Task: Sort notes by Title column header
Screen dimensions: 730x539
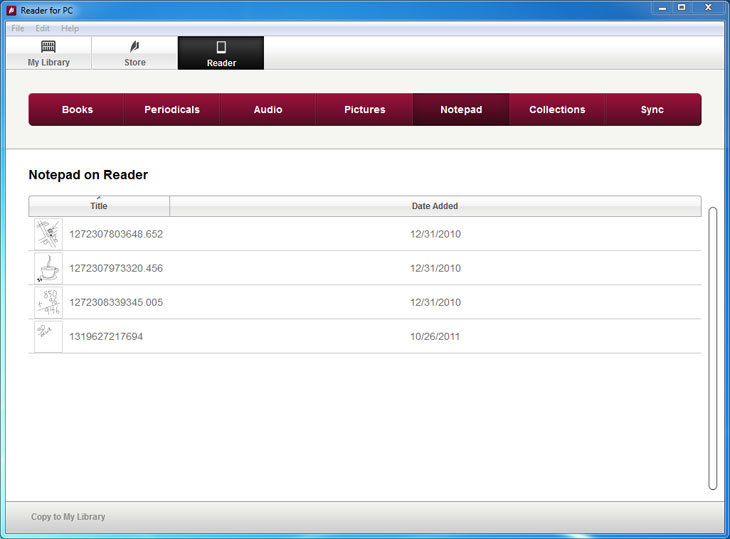Action: tap(99, 206)
